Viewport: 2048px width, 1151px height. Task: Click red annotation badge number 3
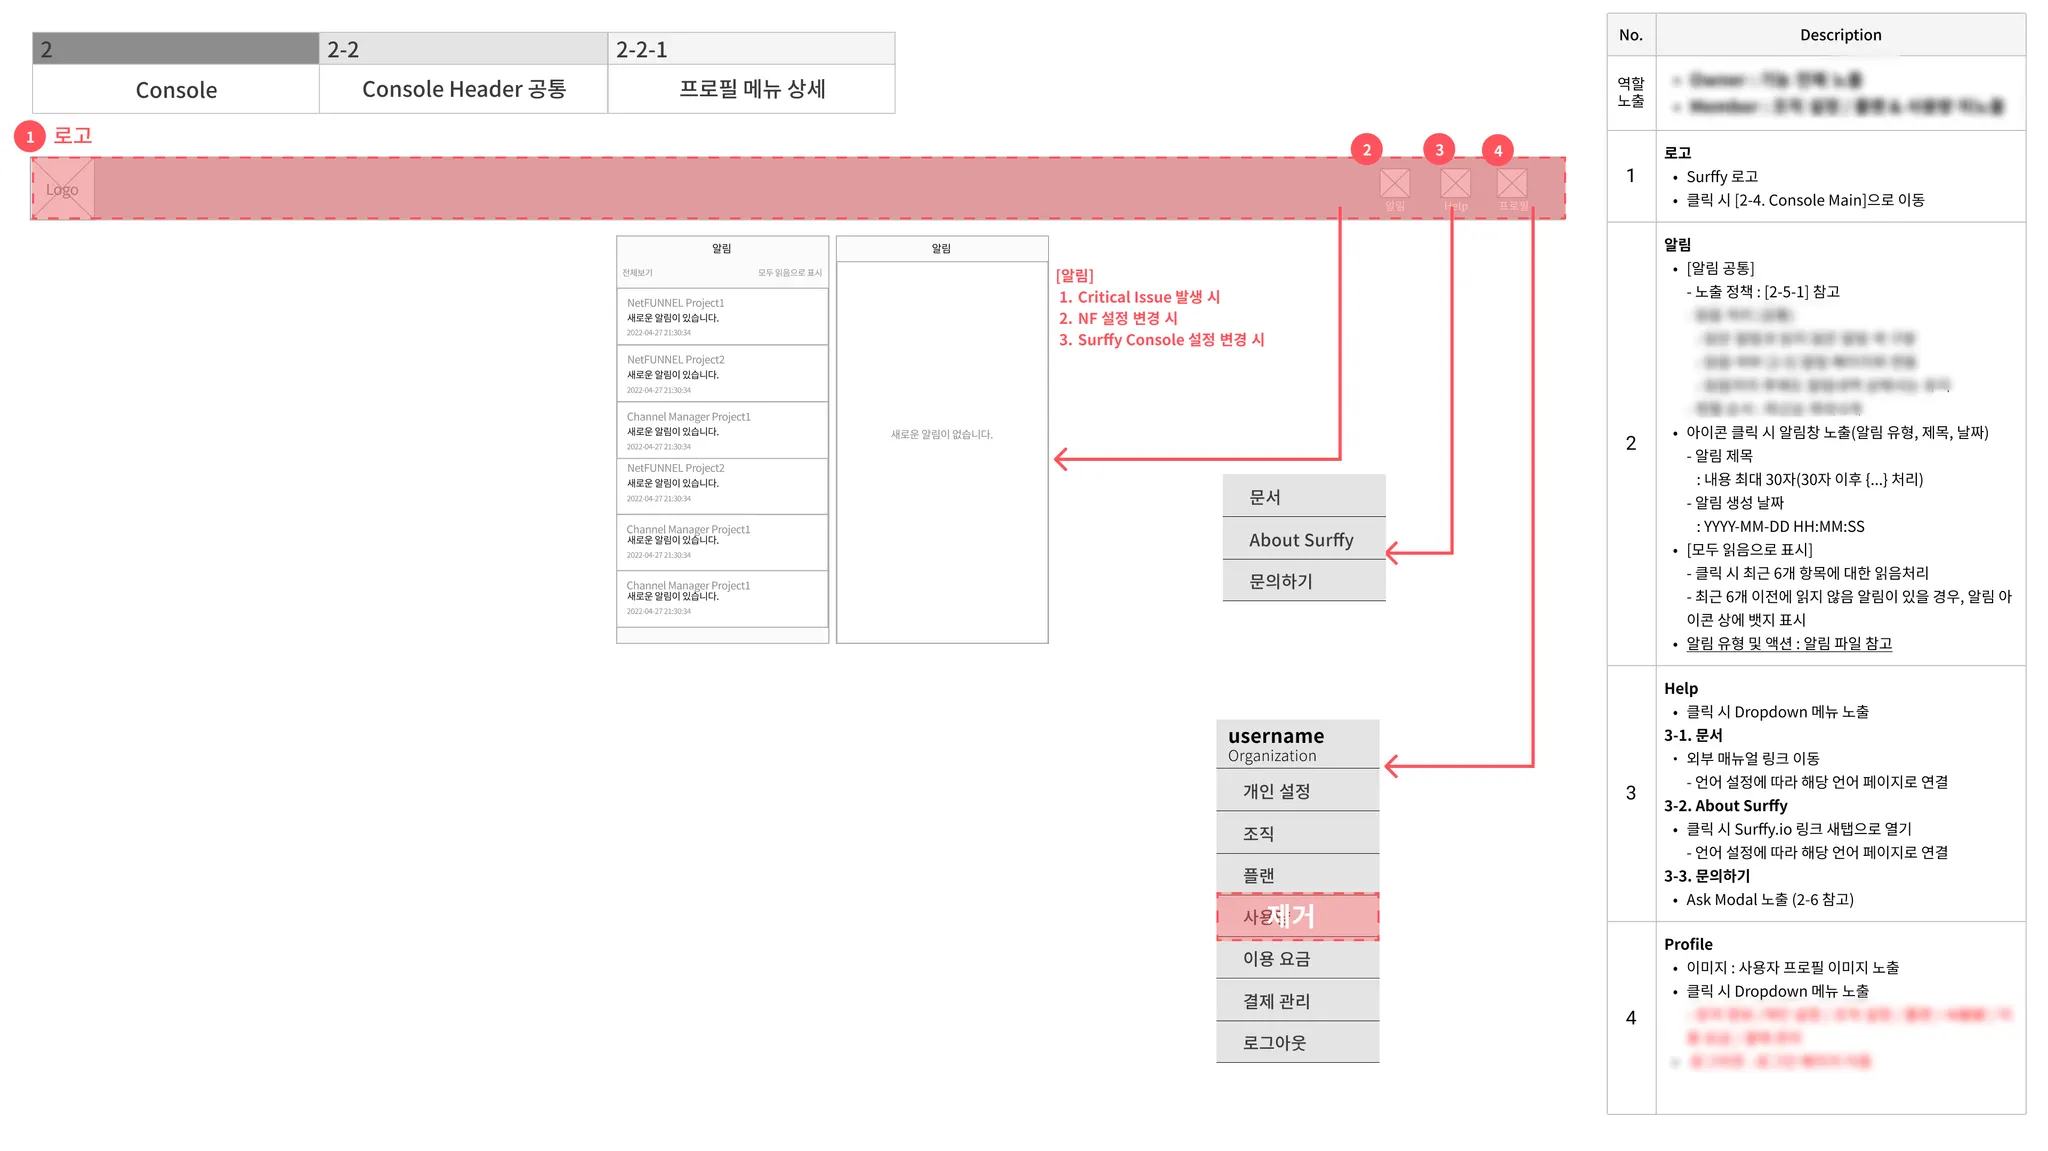pos(1439,150)
